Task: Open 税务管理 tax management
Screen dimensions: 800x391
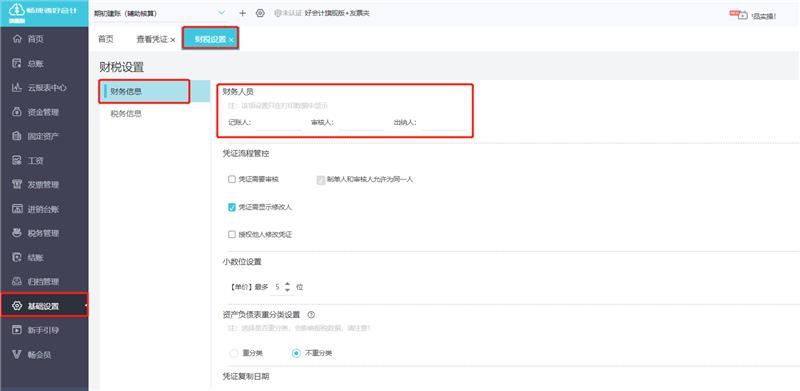Action: pos(44,233)
